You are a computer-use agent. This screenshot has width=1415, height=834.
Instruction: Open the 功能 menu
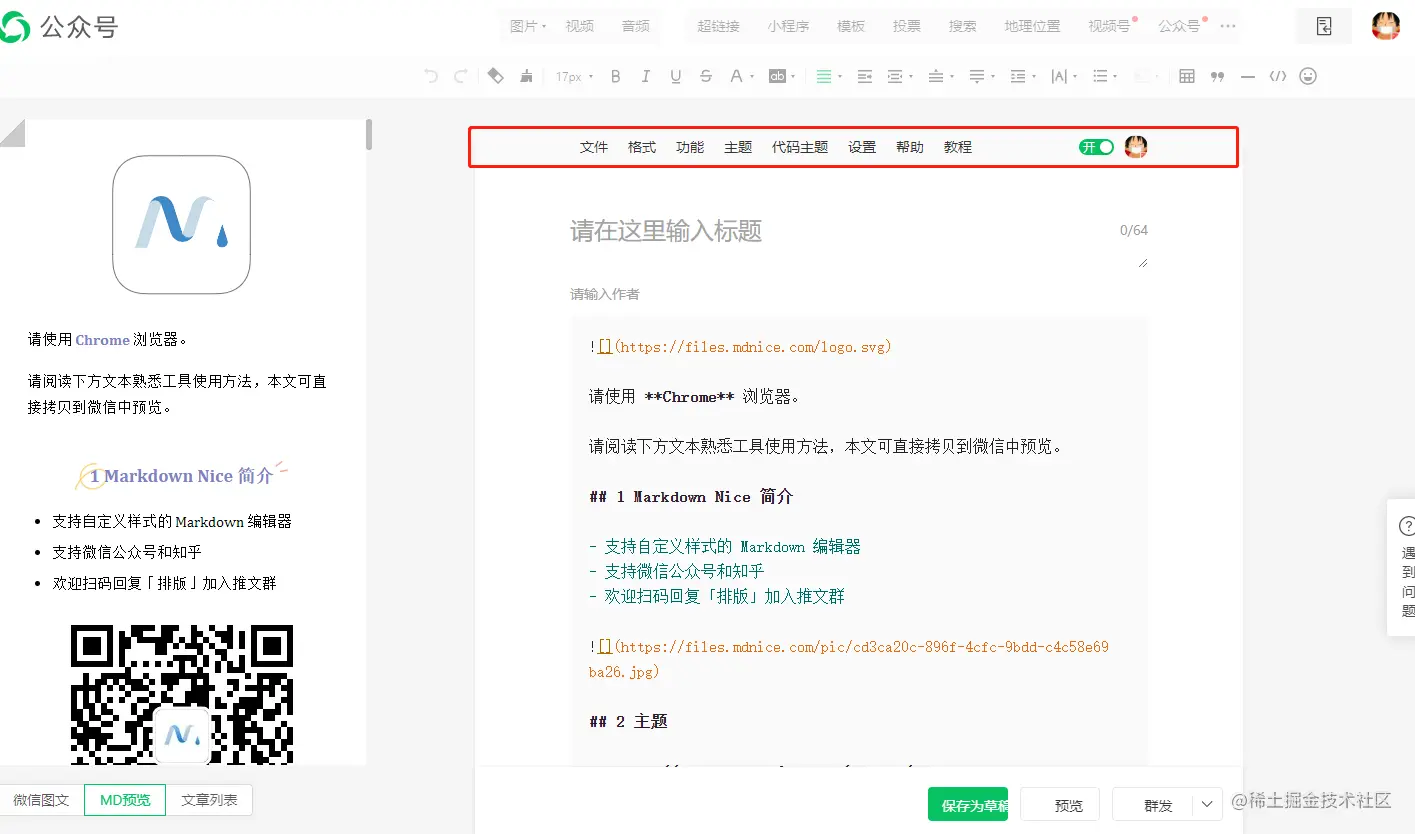(x=690, y=147)
